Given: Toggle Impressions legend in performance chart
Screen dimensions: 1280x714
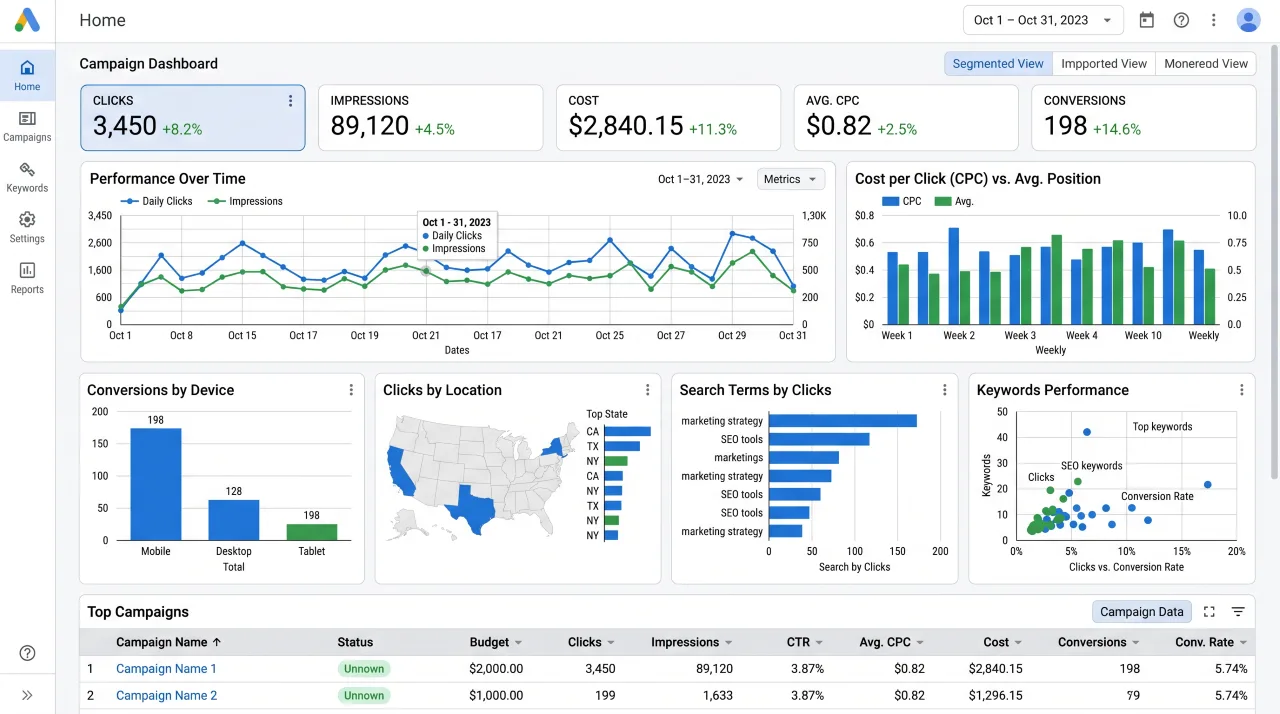Looking at the screenshot, I should (x=246, y=201).
